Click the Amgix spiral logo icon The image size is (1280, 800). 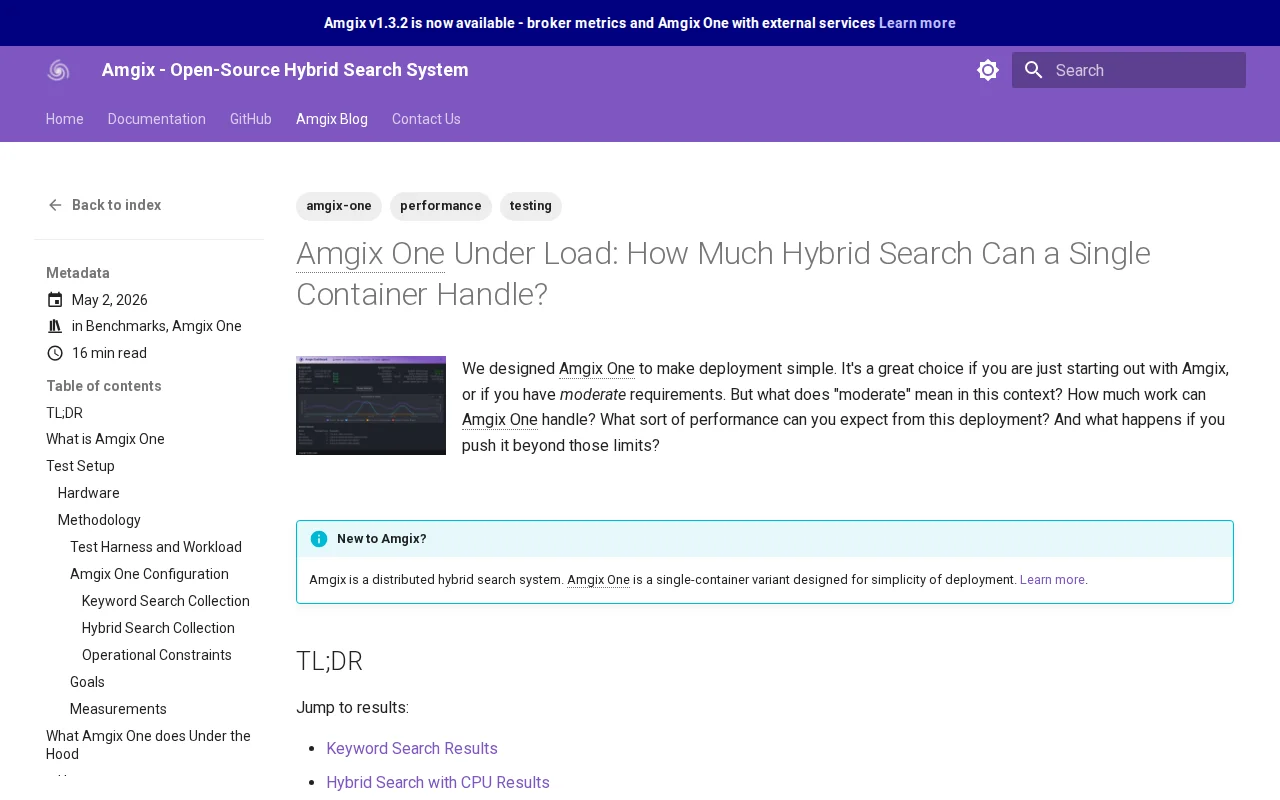coord(58,70)
